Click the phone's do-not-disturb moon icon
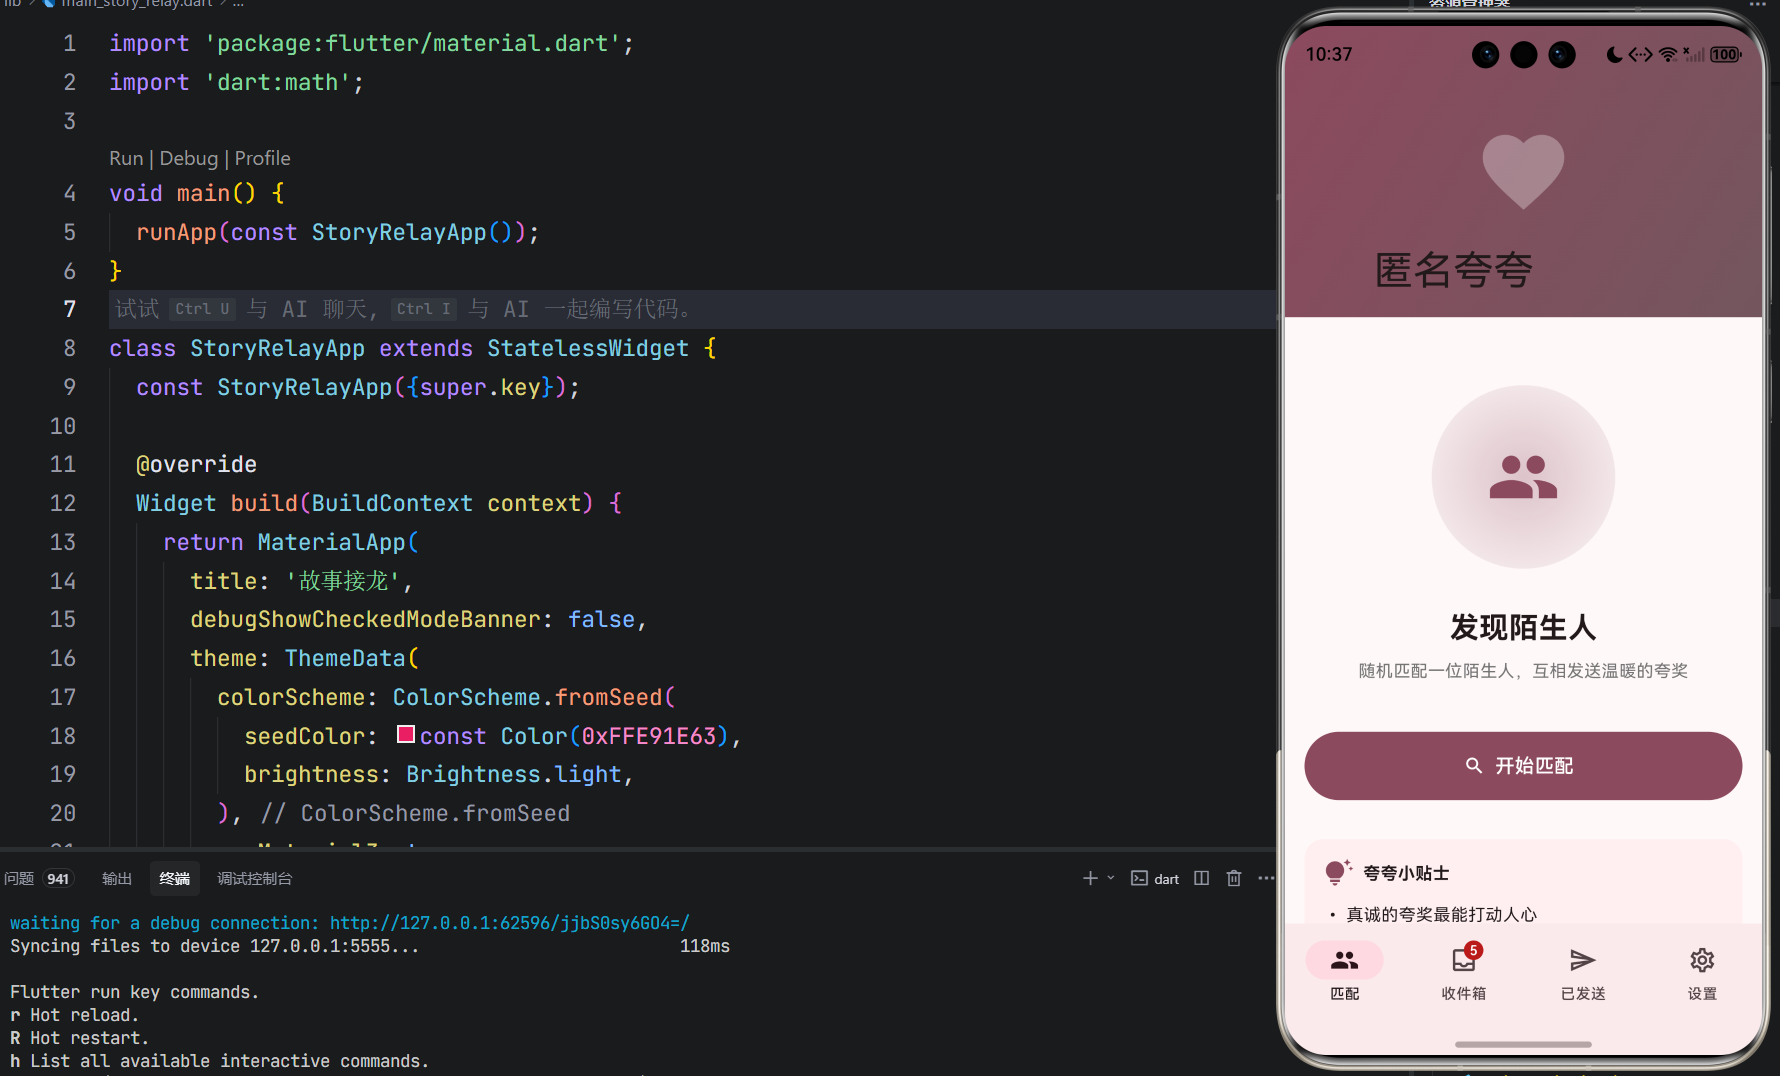 [x=1614, y=54]
